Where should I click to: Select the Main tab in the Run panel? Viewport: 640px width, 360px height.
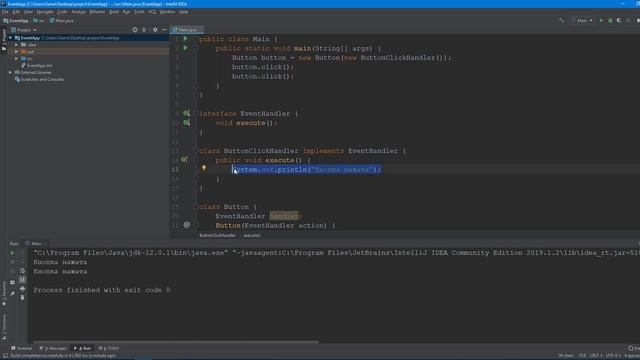(x=36, y=244)
